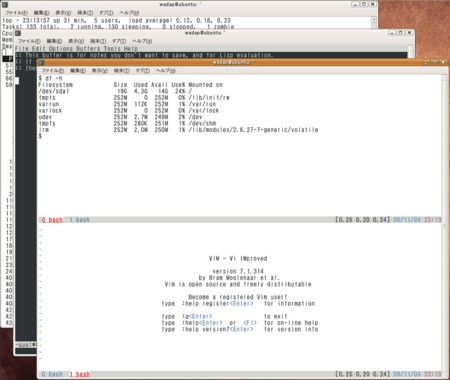This screenshot has height=380, width=450.
Task: Minimize the Emacs terminal window
Action: (x=392, y=33)
